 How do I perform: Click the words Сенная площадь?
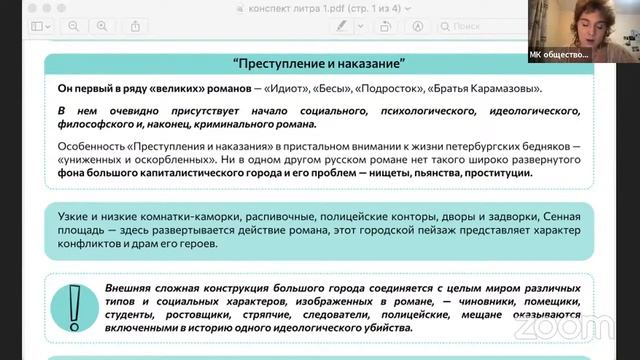tap(319, 223)
